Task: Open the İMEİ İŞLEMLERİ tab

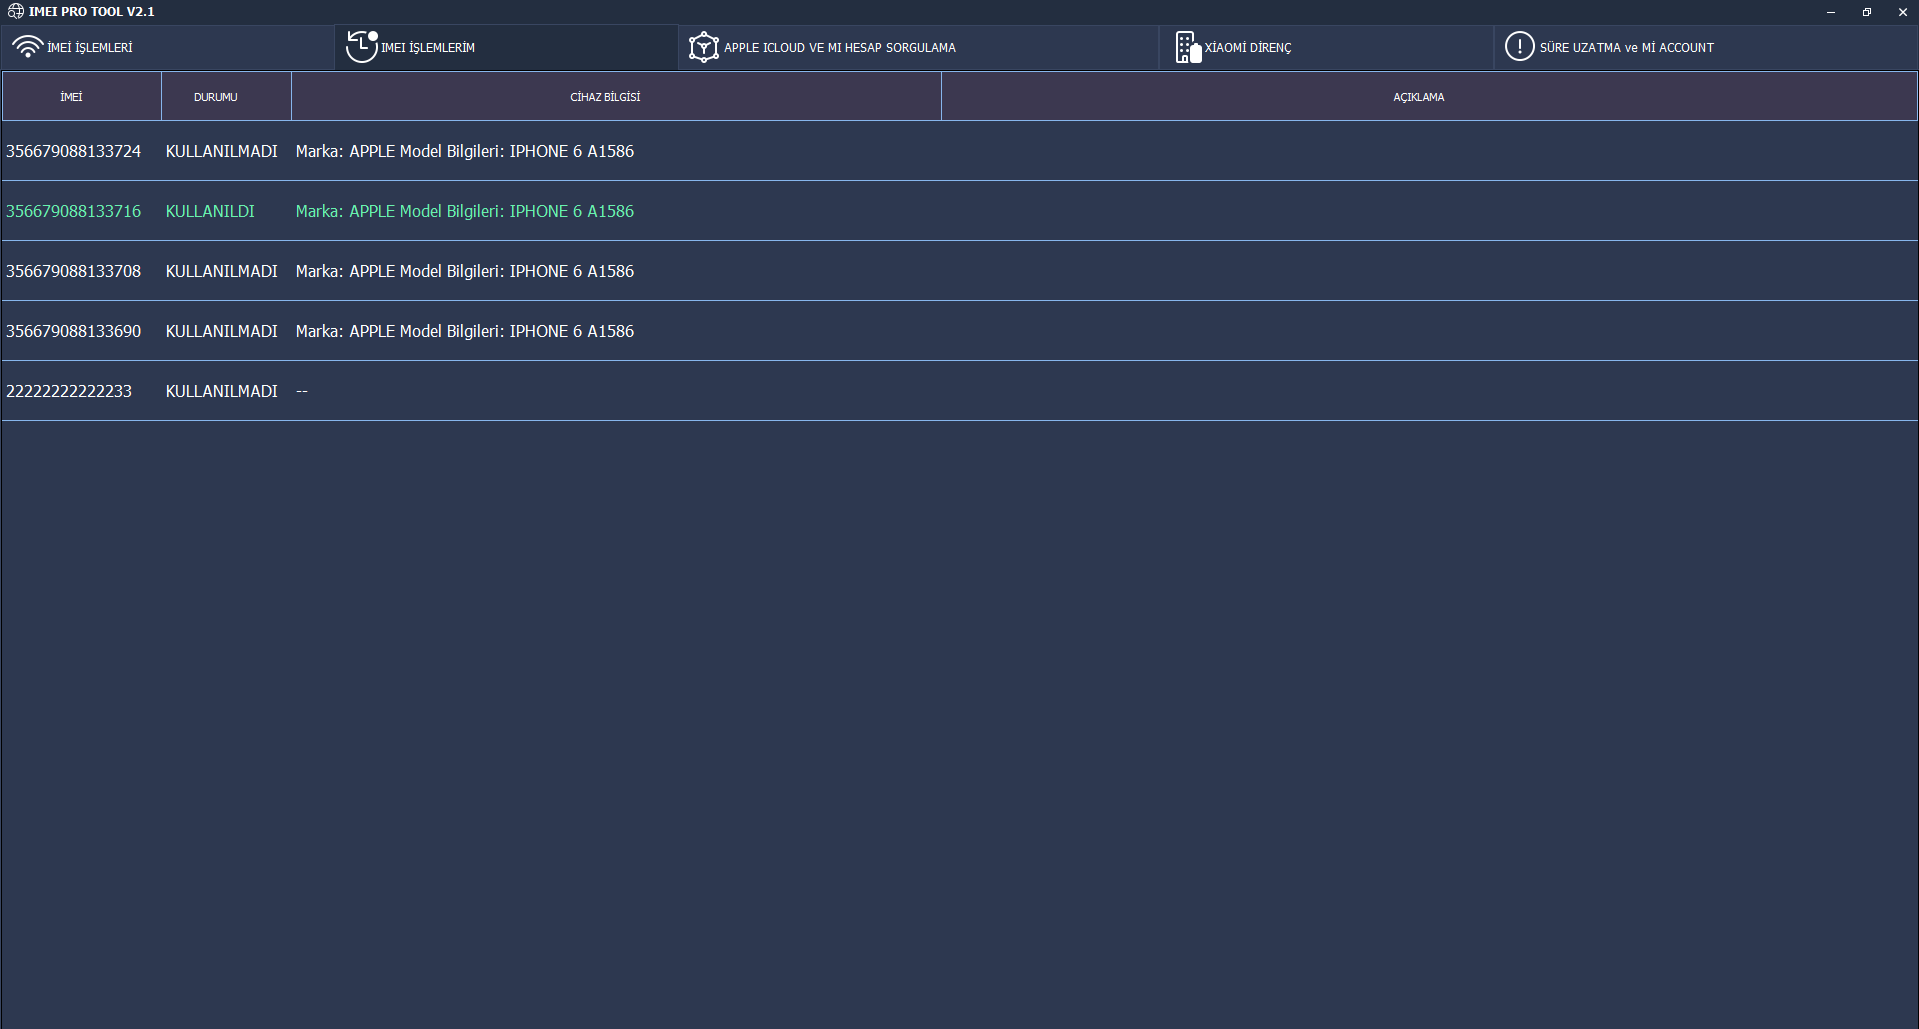Action: pyautogui.click(x=168, y=47)
